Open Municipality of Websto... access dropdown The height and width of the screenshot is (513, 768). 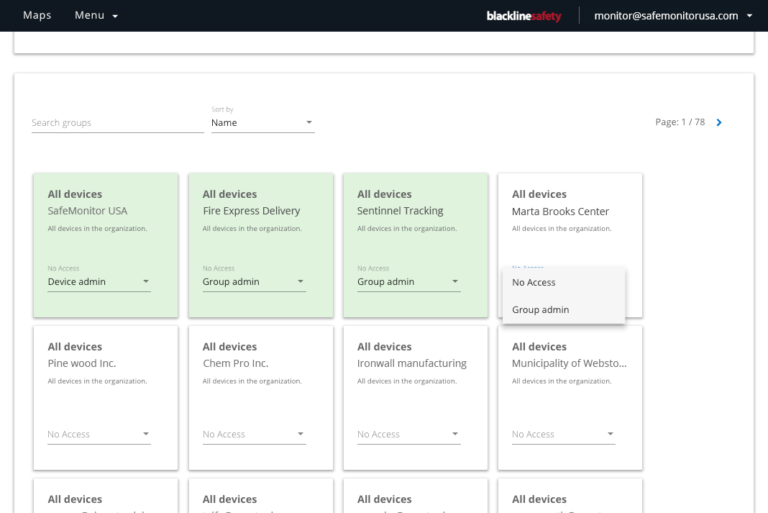tap(564, 434)
